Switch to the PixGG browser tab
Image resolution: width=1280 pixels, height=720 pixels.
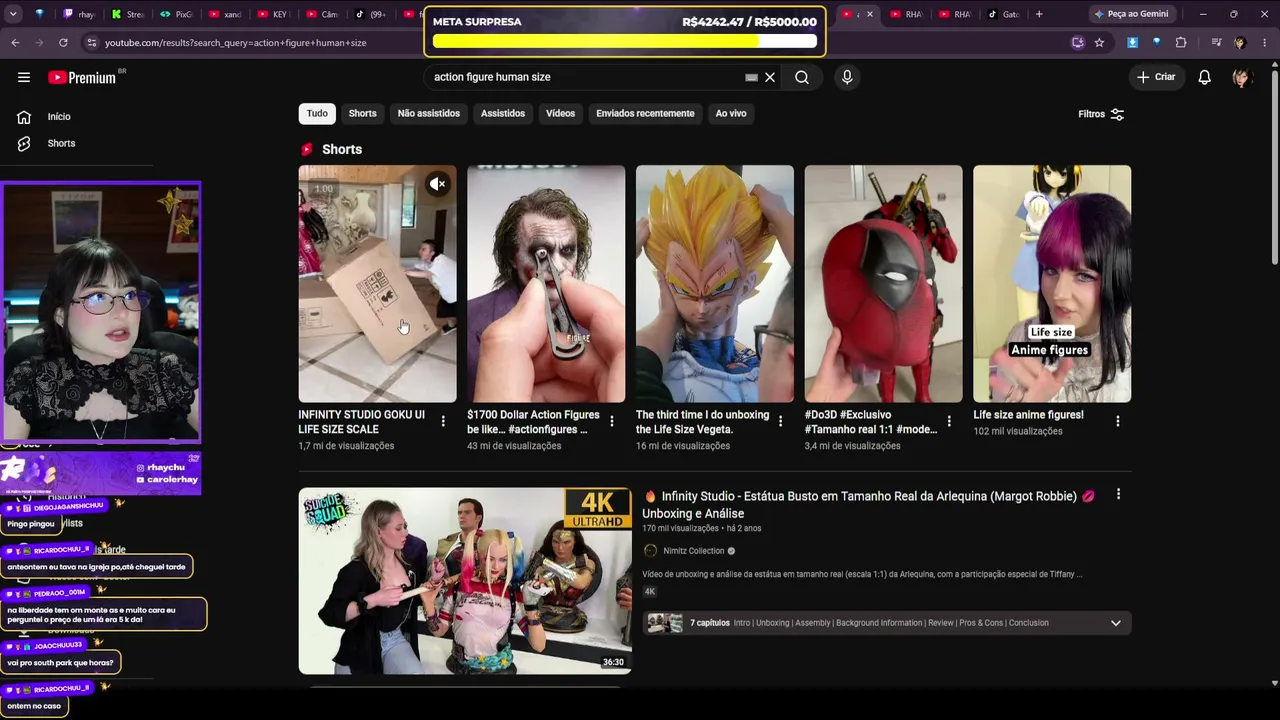coord(176,14)
